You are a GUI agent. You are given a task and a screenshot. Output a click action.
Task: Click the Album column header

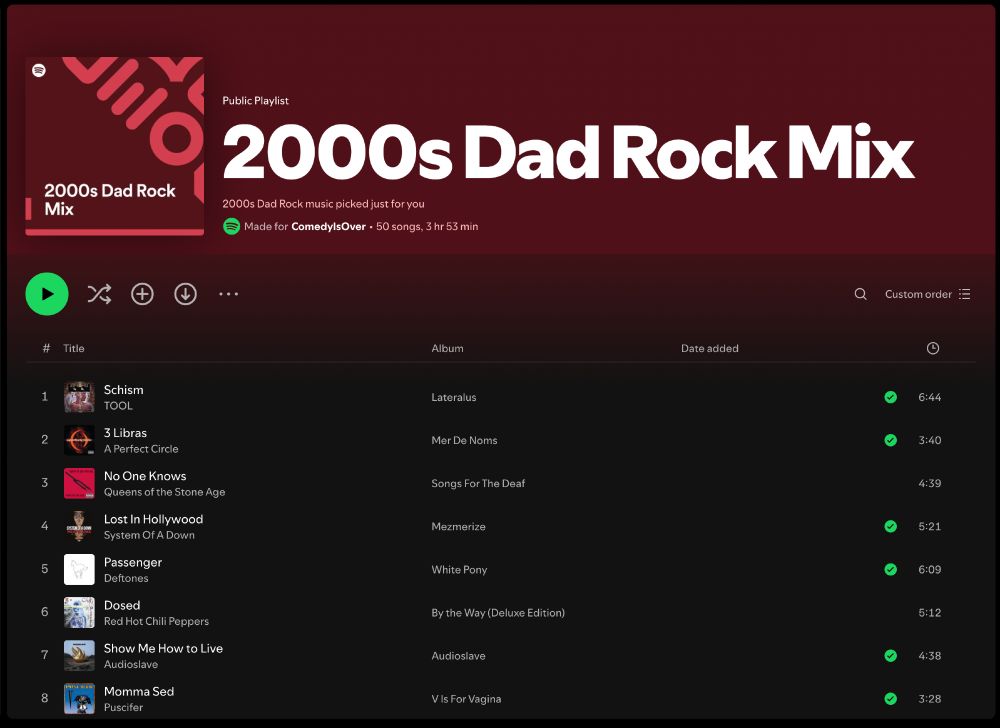pyautogui.click(x=447, y=348)
